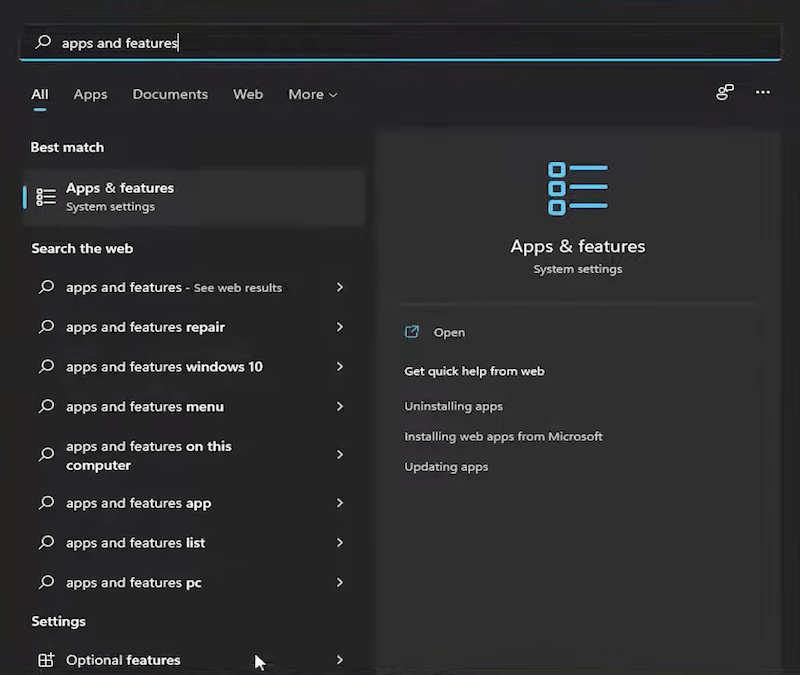
Task: Open the feedback people icon at top right
Action: (x=724, y=92)
